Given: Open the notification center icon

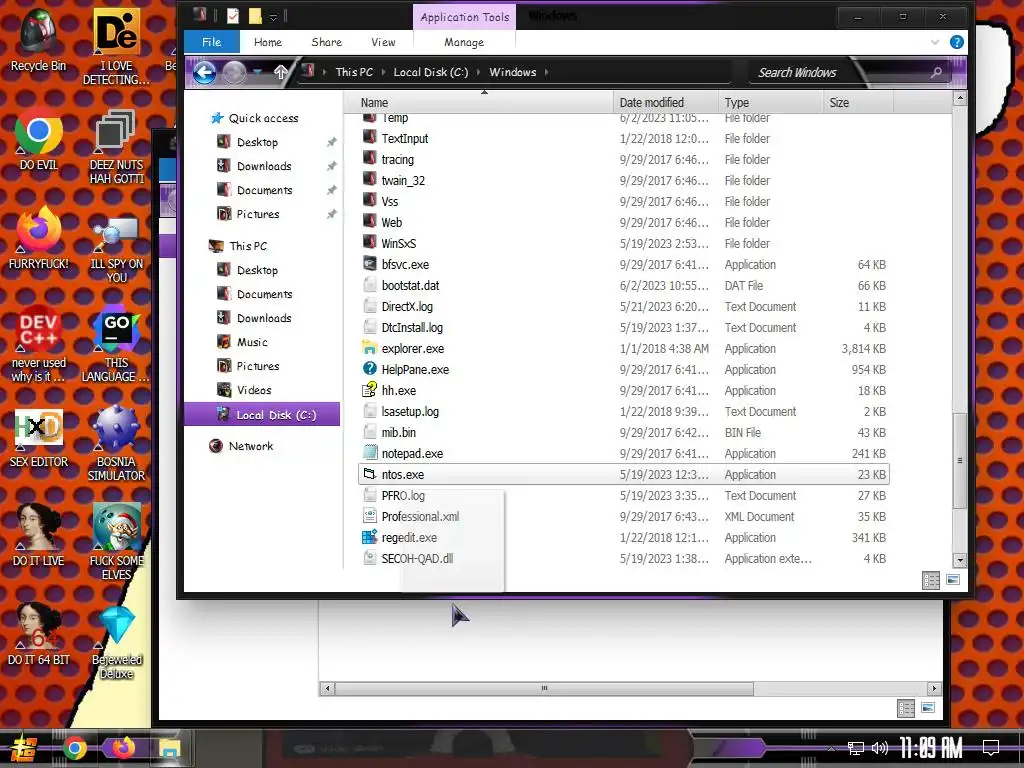Looking at the screenshot, I should pyautogui.click(x=991, y=748).
